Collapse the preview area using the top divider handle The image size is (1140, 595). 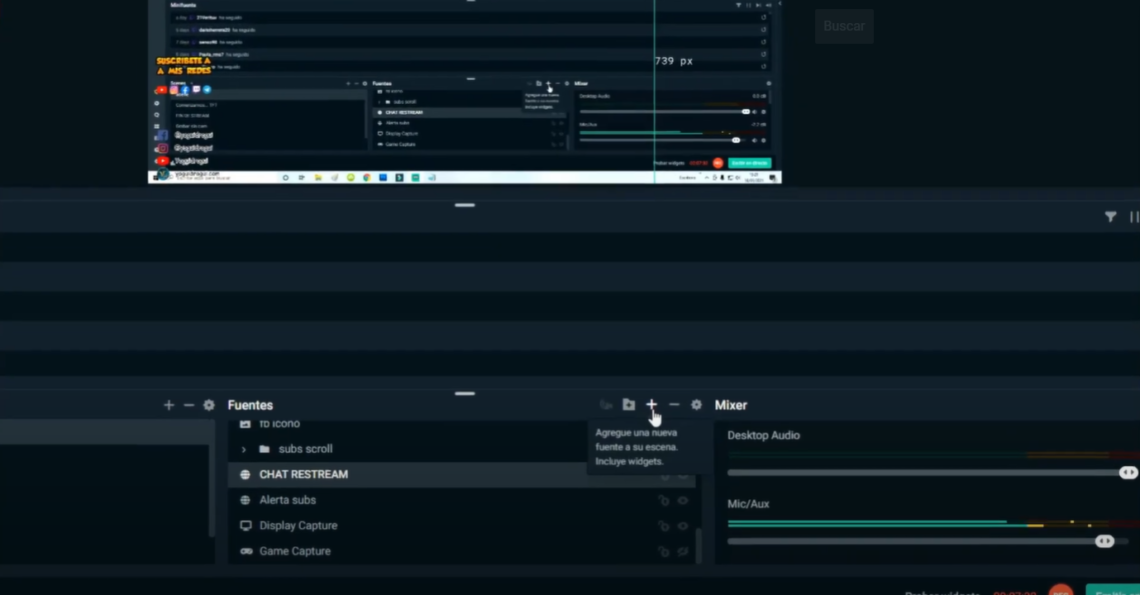[464, 204]
